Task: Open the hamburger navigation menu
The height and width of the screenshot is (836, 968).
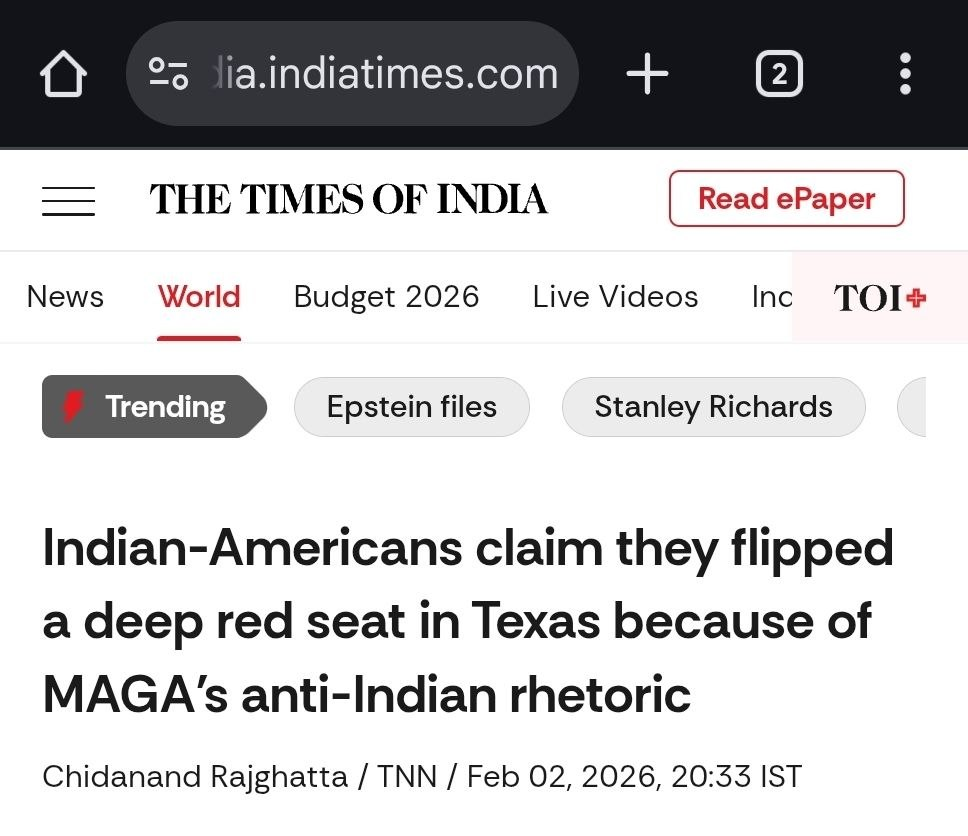Action: tap(68, 200)
